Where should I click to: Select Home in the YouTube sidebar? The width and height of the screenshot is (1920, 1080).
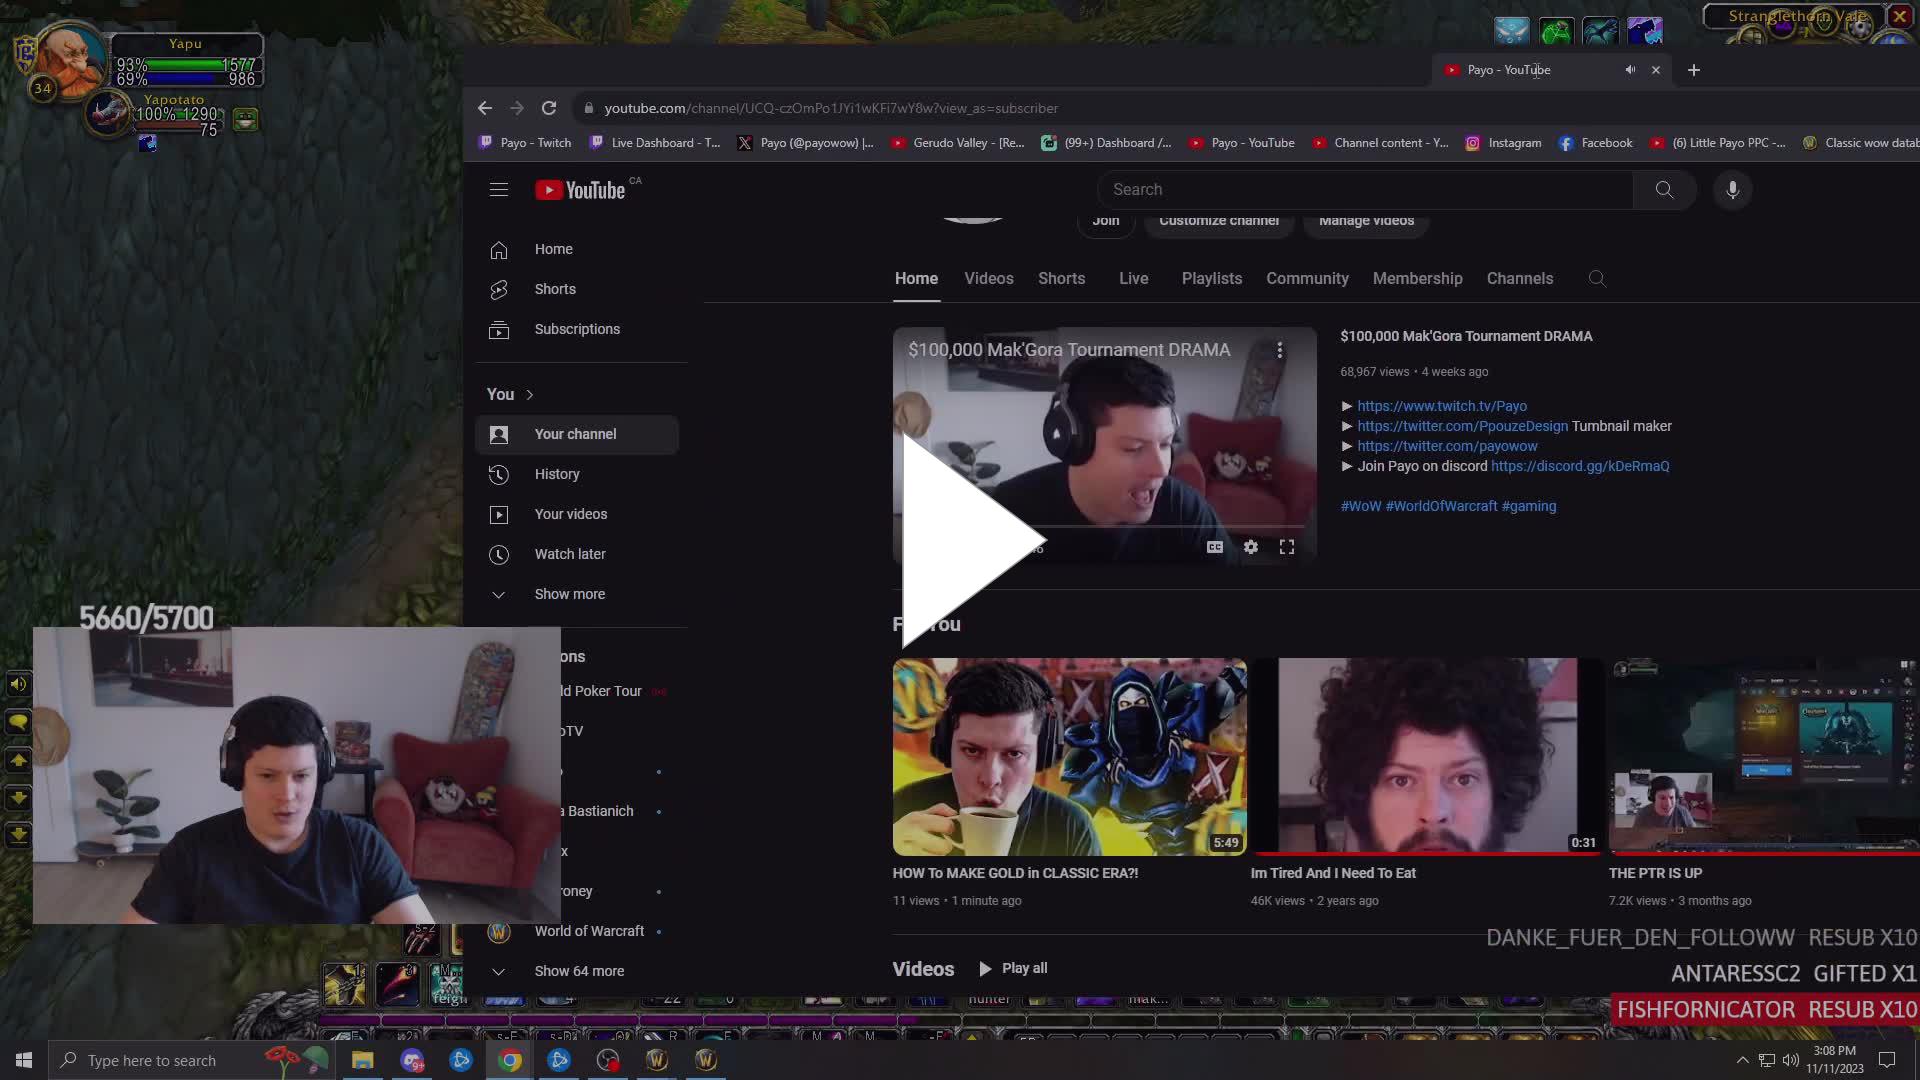point(553,249)
